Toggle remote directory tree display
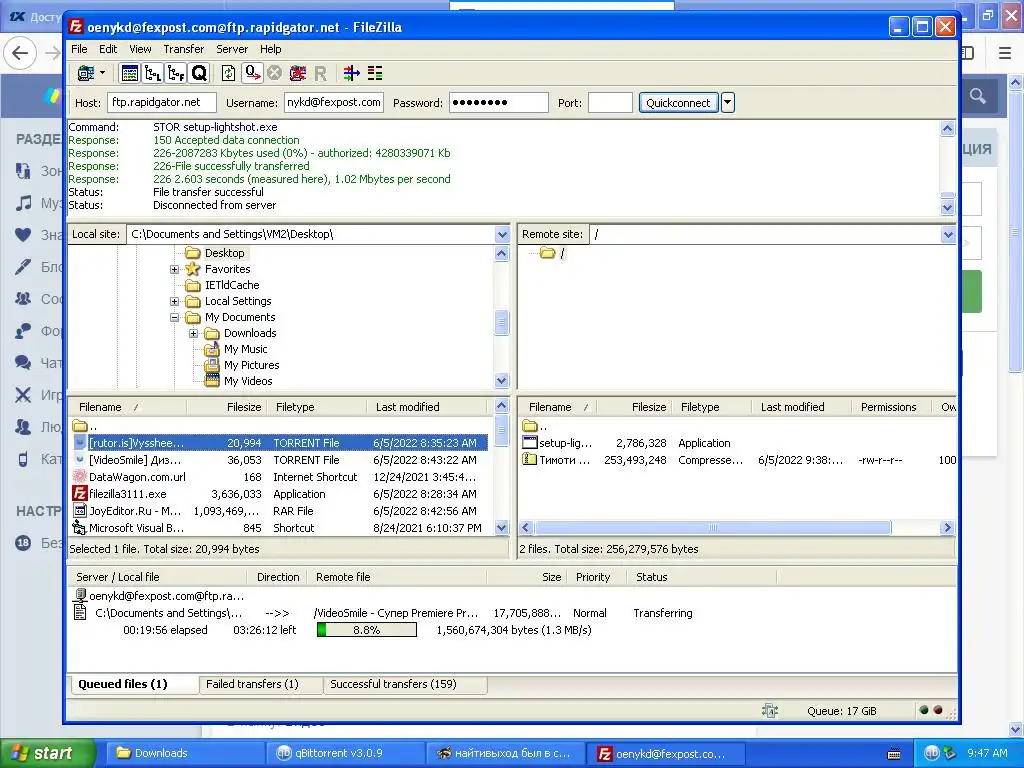The image size is (1024, 768). pos(176,73)
